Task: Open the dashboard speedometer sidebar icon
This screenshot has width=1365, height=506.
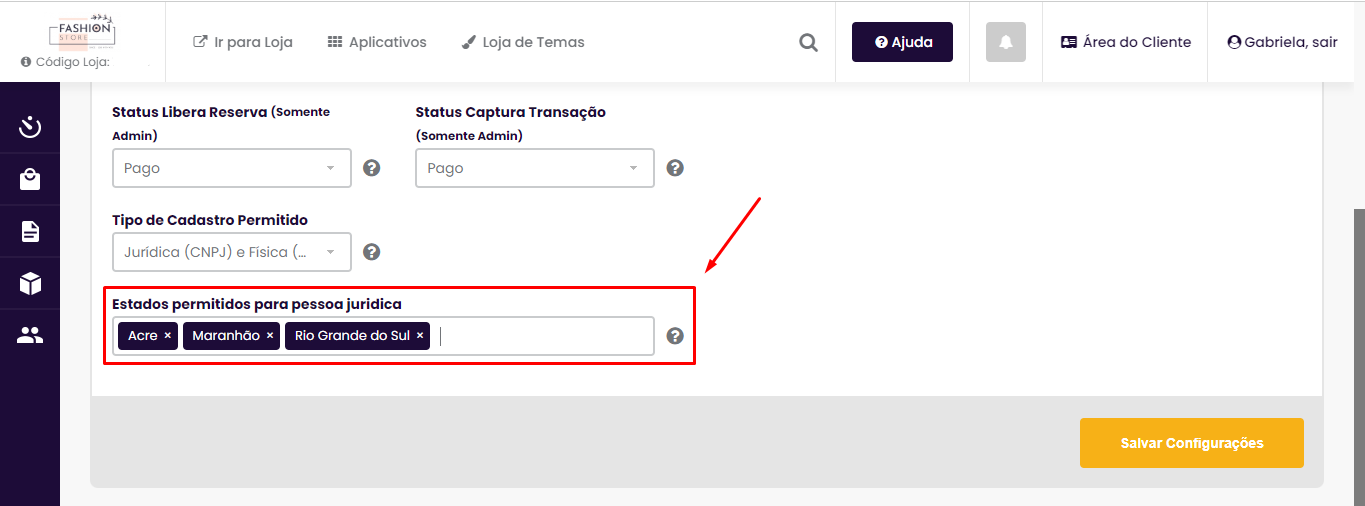Action: click(x=30, y=127)
